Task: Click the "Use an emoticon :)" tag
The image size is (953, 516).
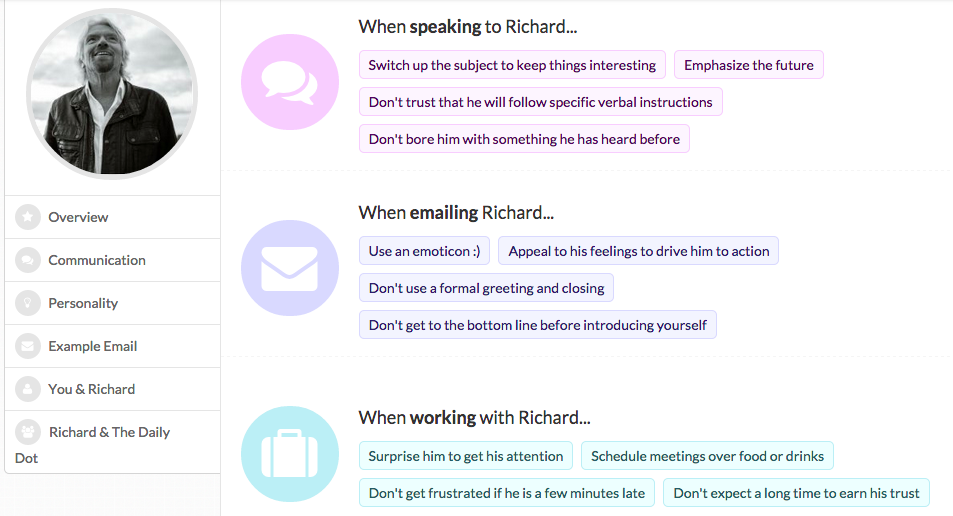Action: point(424,251)
